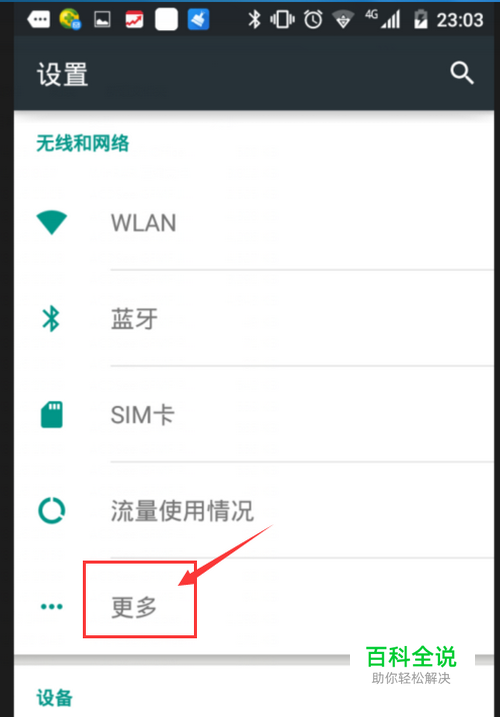Image resolution: width=500 pixels, height=717 pixels.
Task: Open search with the magnifier icon
Action: 462,73
